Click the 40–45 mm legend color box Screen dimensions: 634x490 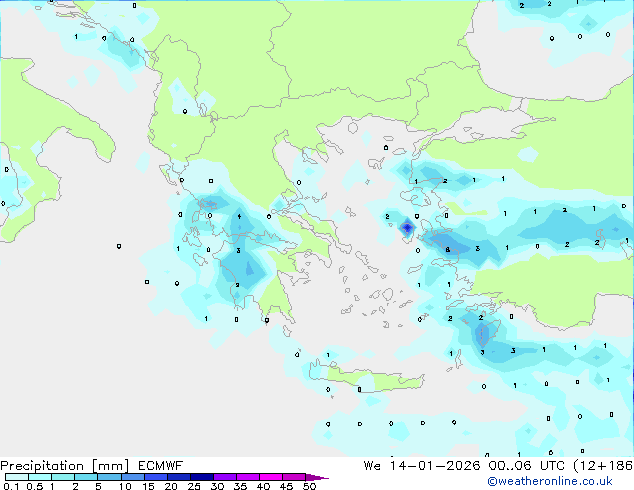click(271, 477)
